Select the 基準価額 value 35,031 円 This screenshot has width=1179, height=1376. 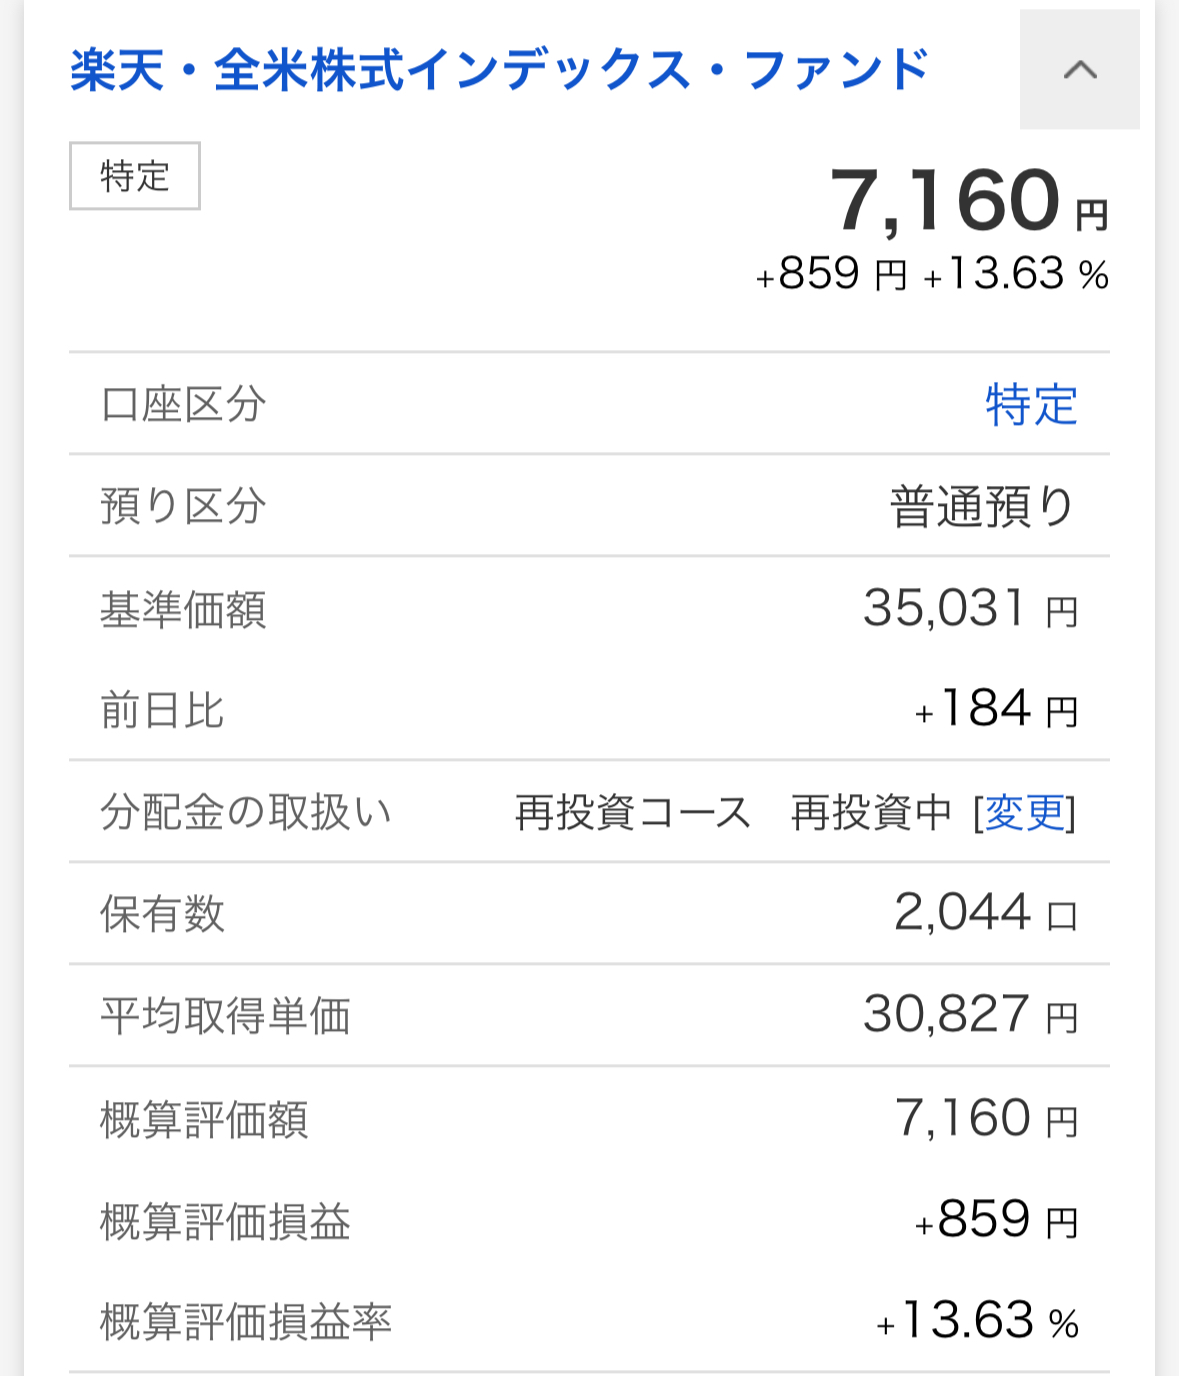coord(970,608)
